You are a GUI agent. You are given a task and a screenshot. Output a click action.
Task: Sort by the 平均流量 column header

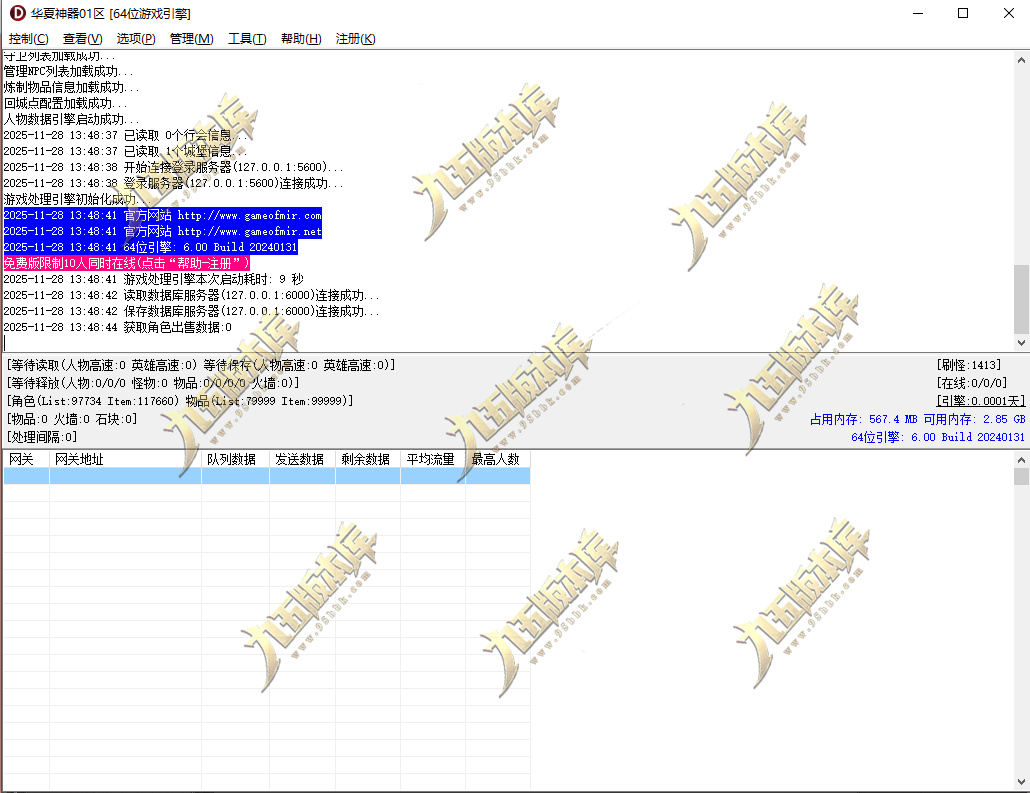click(433, 459)
